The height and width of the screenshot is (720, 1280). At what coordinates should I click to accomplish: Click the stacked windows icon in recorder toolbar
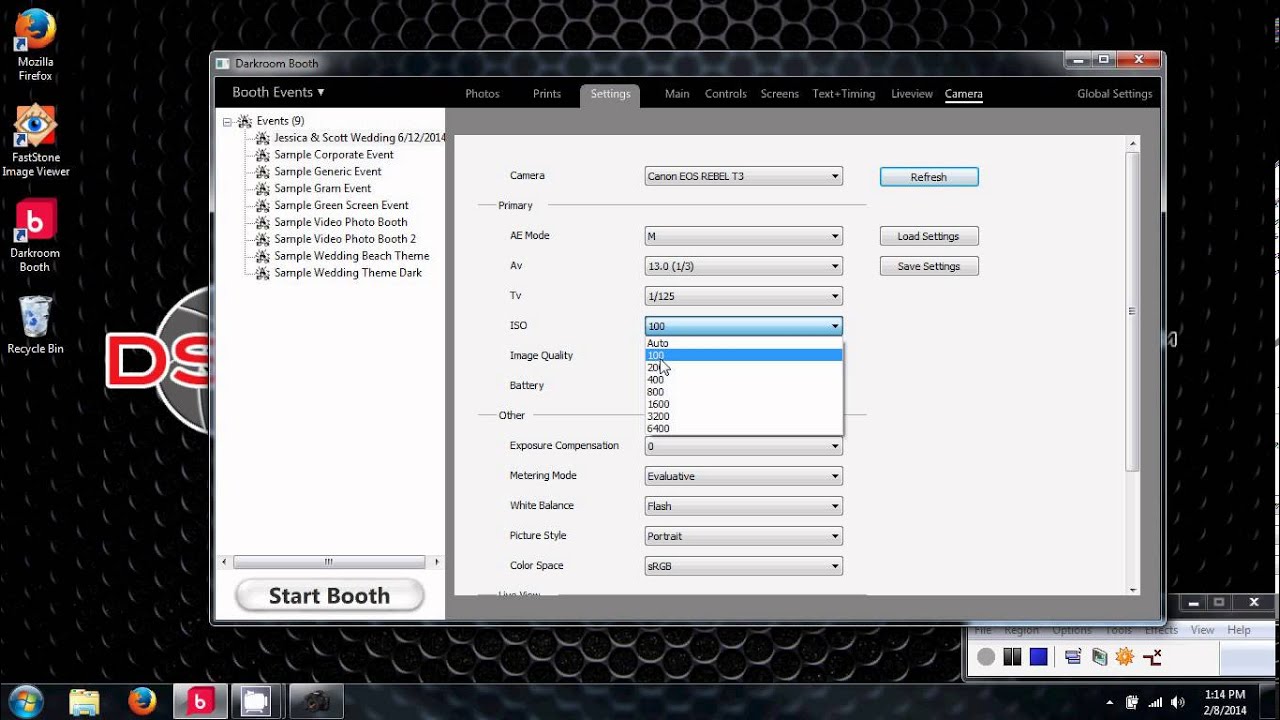click(x=1073, y=657)
